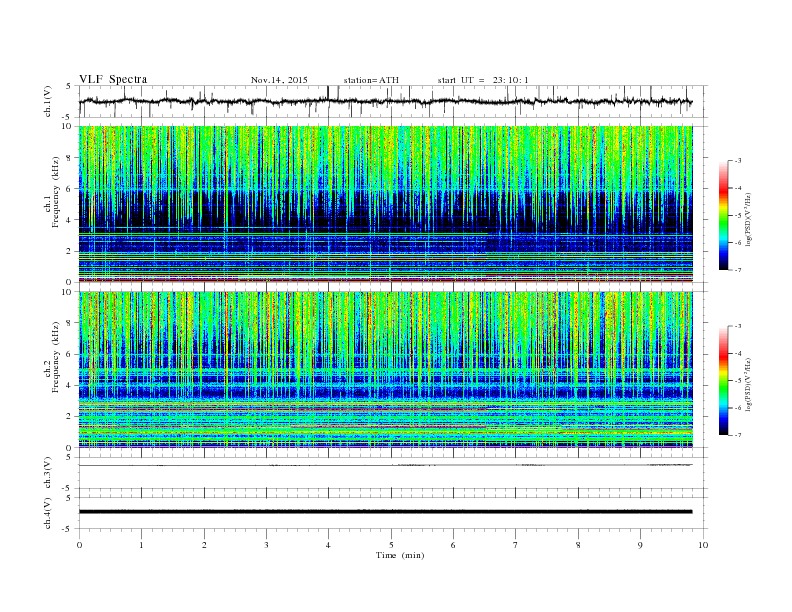792x612 pixels.
Task: Click the ch.1 spectrogram panel
Action: (x=385, y=204)
